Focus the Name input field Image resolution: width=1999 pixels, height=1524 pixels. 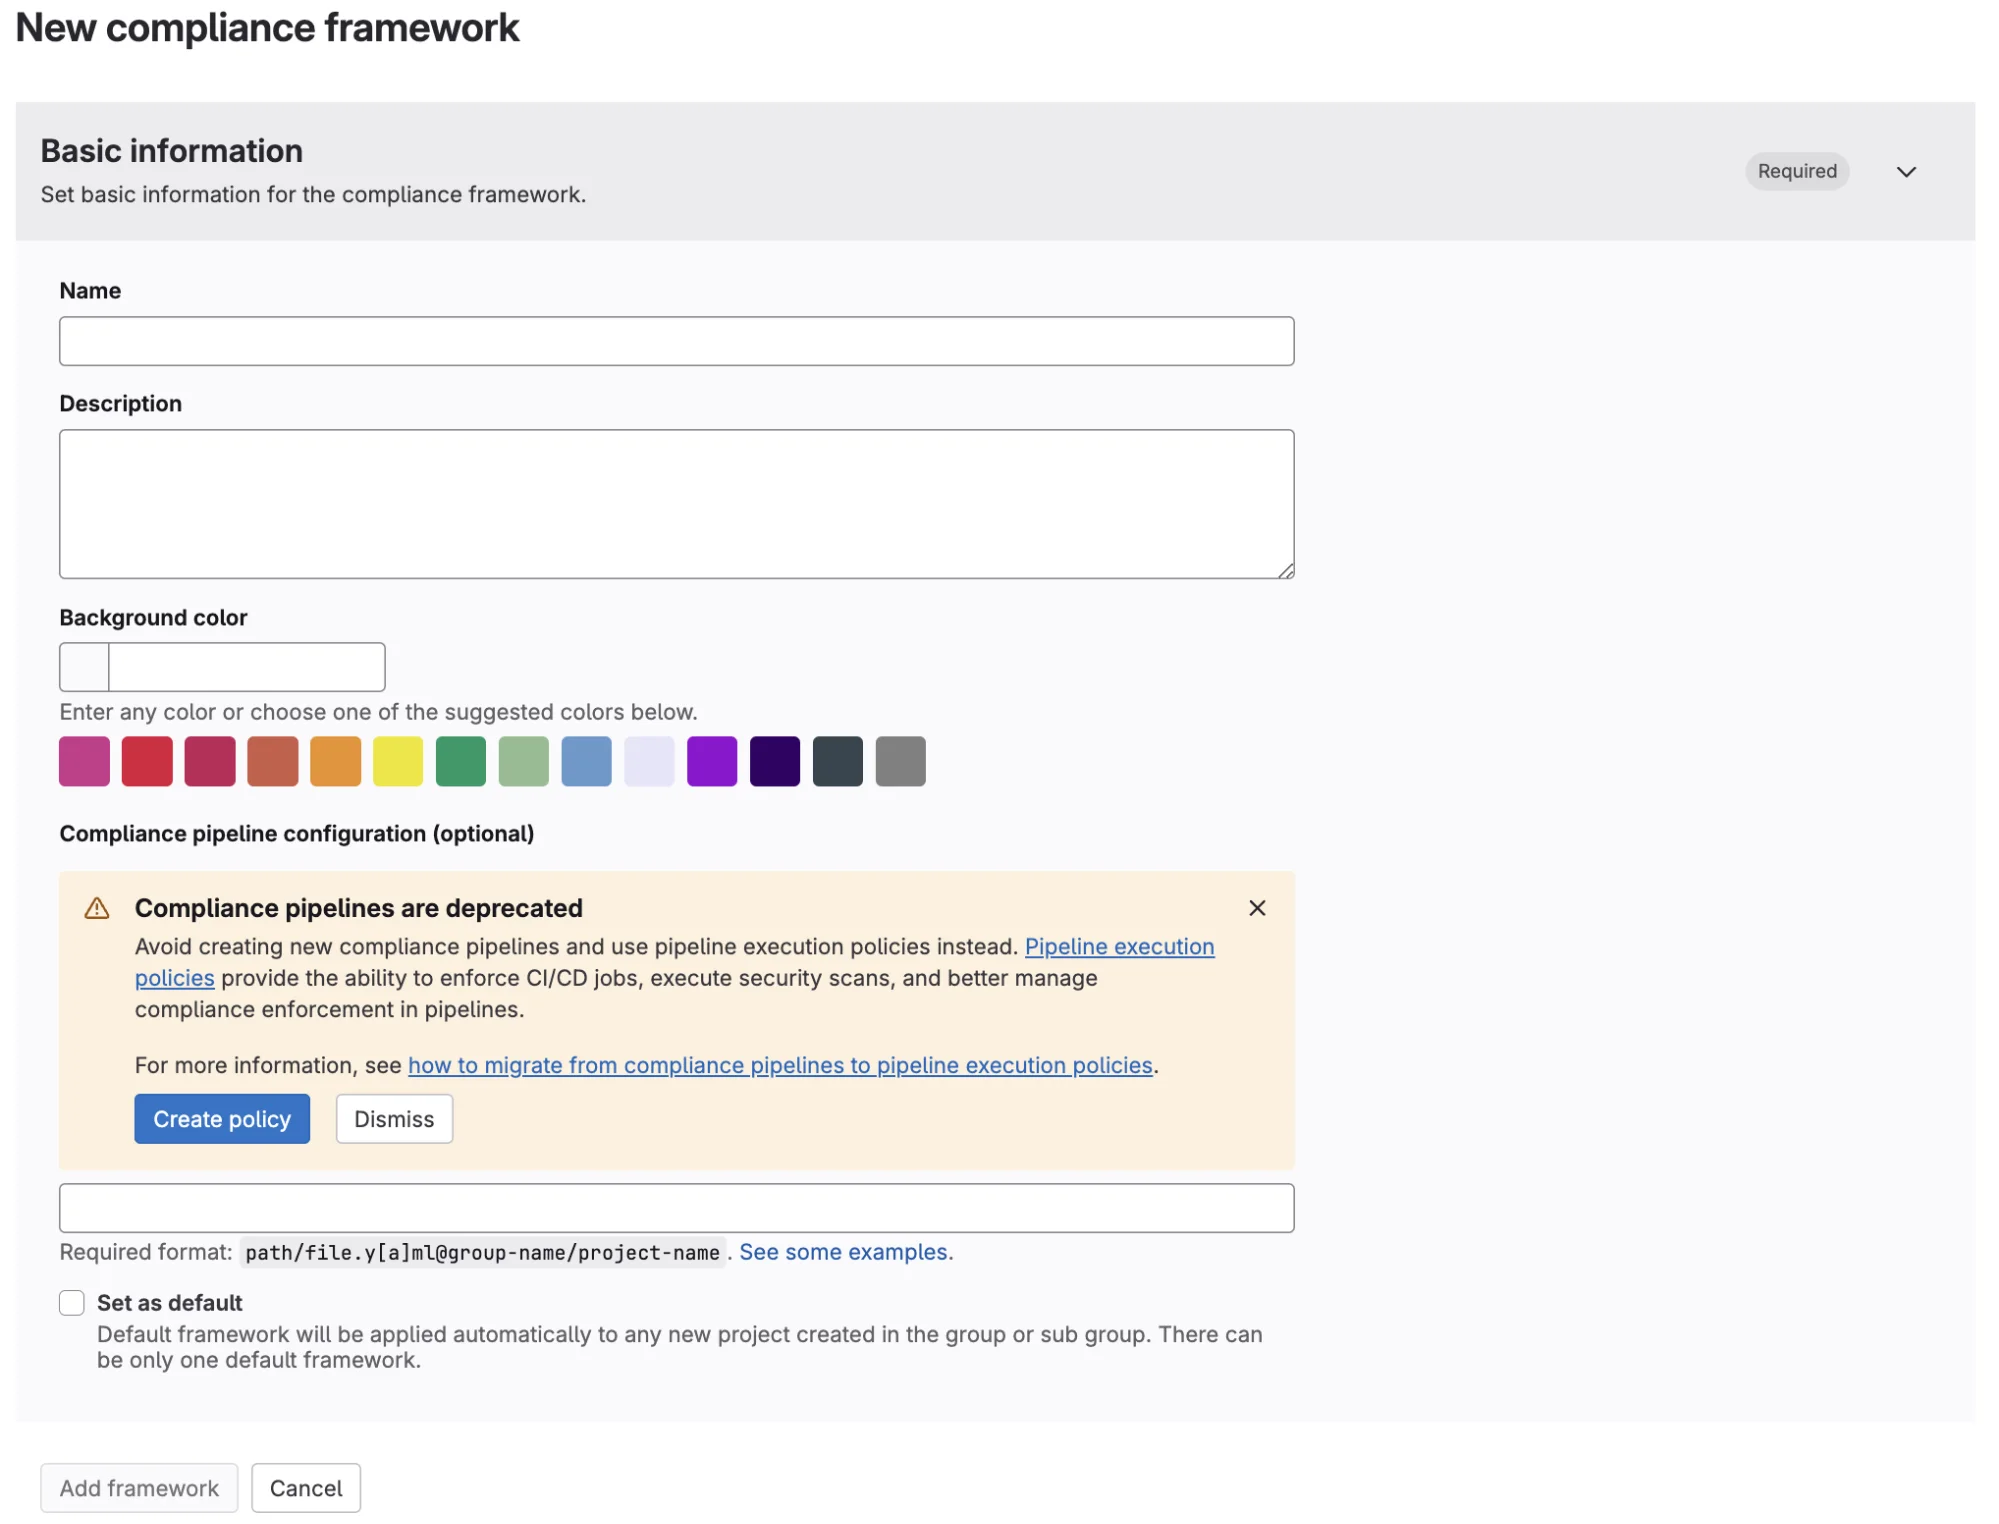click(x=676, y=342)
